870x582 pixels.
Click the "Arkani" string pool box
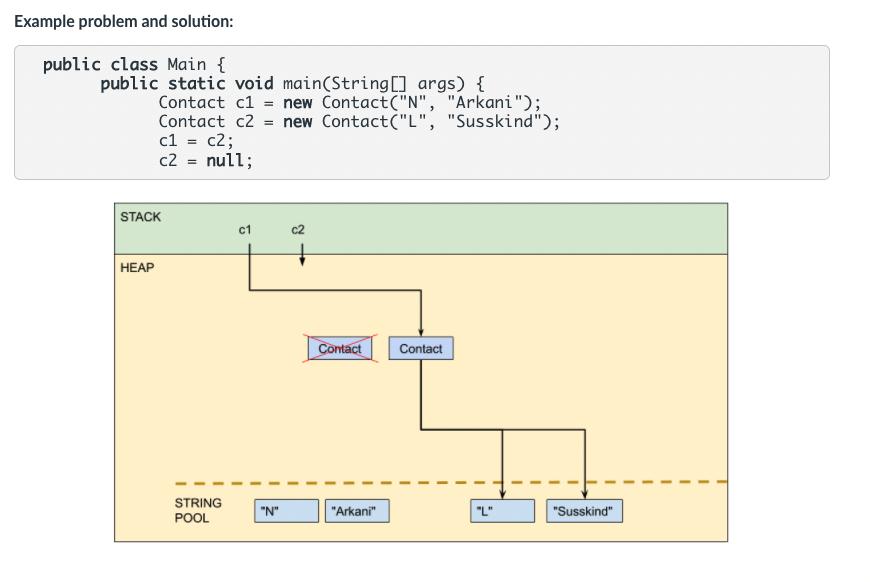click(x=357, y=510)
